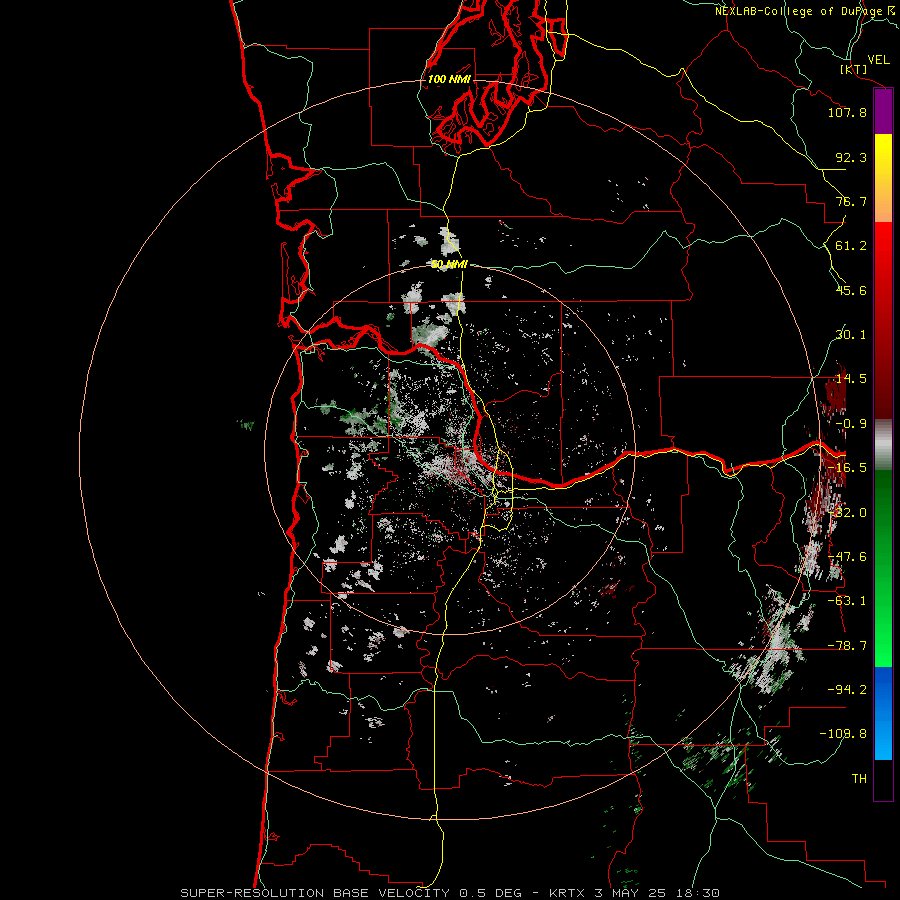Click the 50 NMI range ring label
Screen dimensions: 900x900
(x=449, y=265)
